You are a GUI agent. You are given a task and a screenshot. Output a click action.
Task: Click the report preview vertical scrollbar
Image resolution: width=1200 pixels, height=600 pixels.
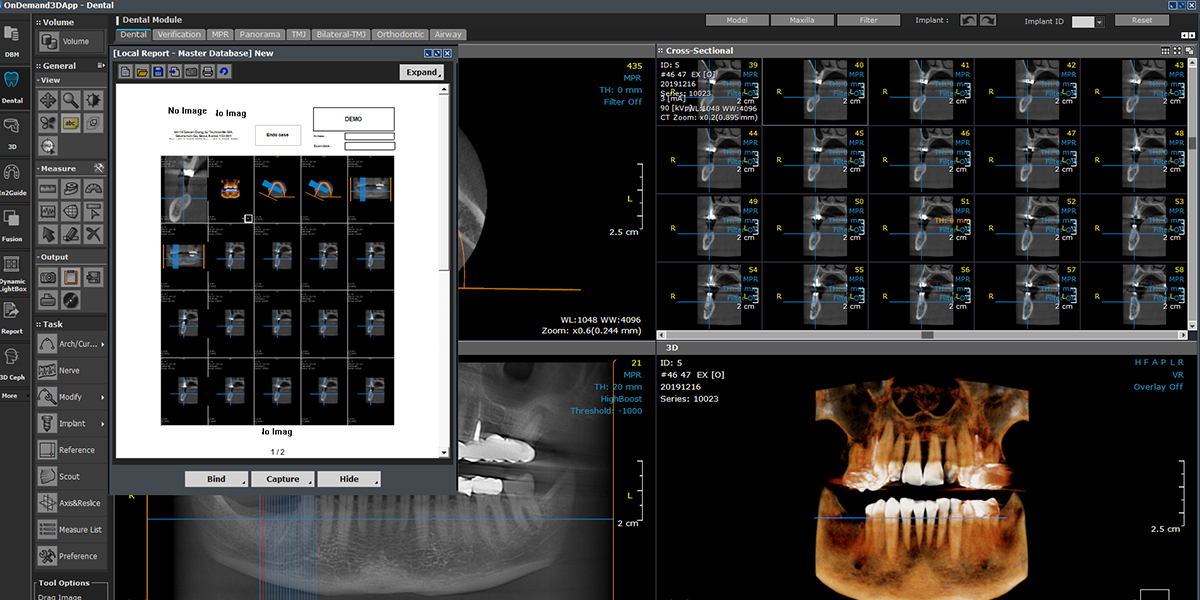[x=444, y=180]
